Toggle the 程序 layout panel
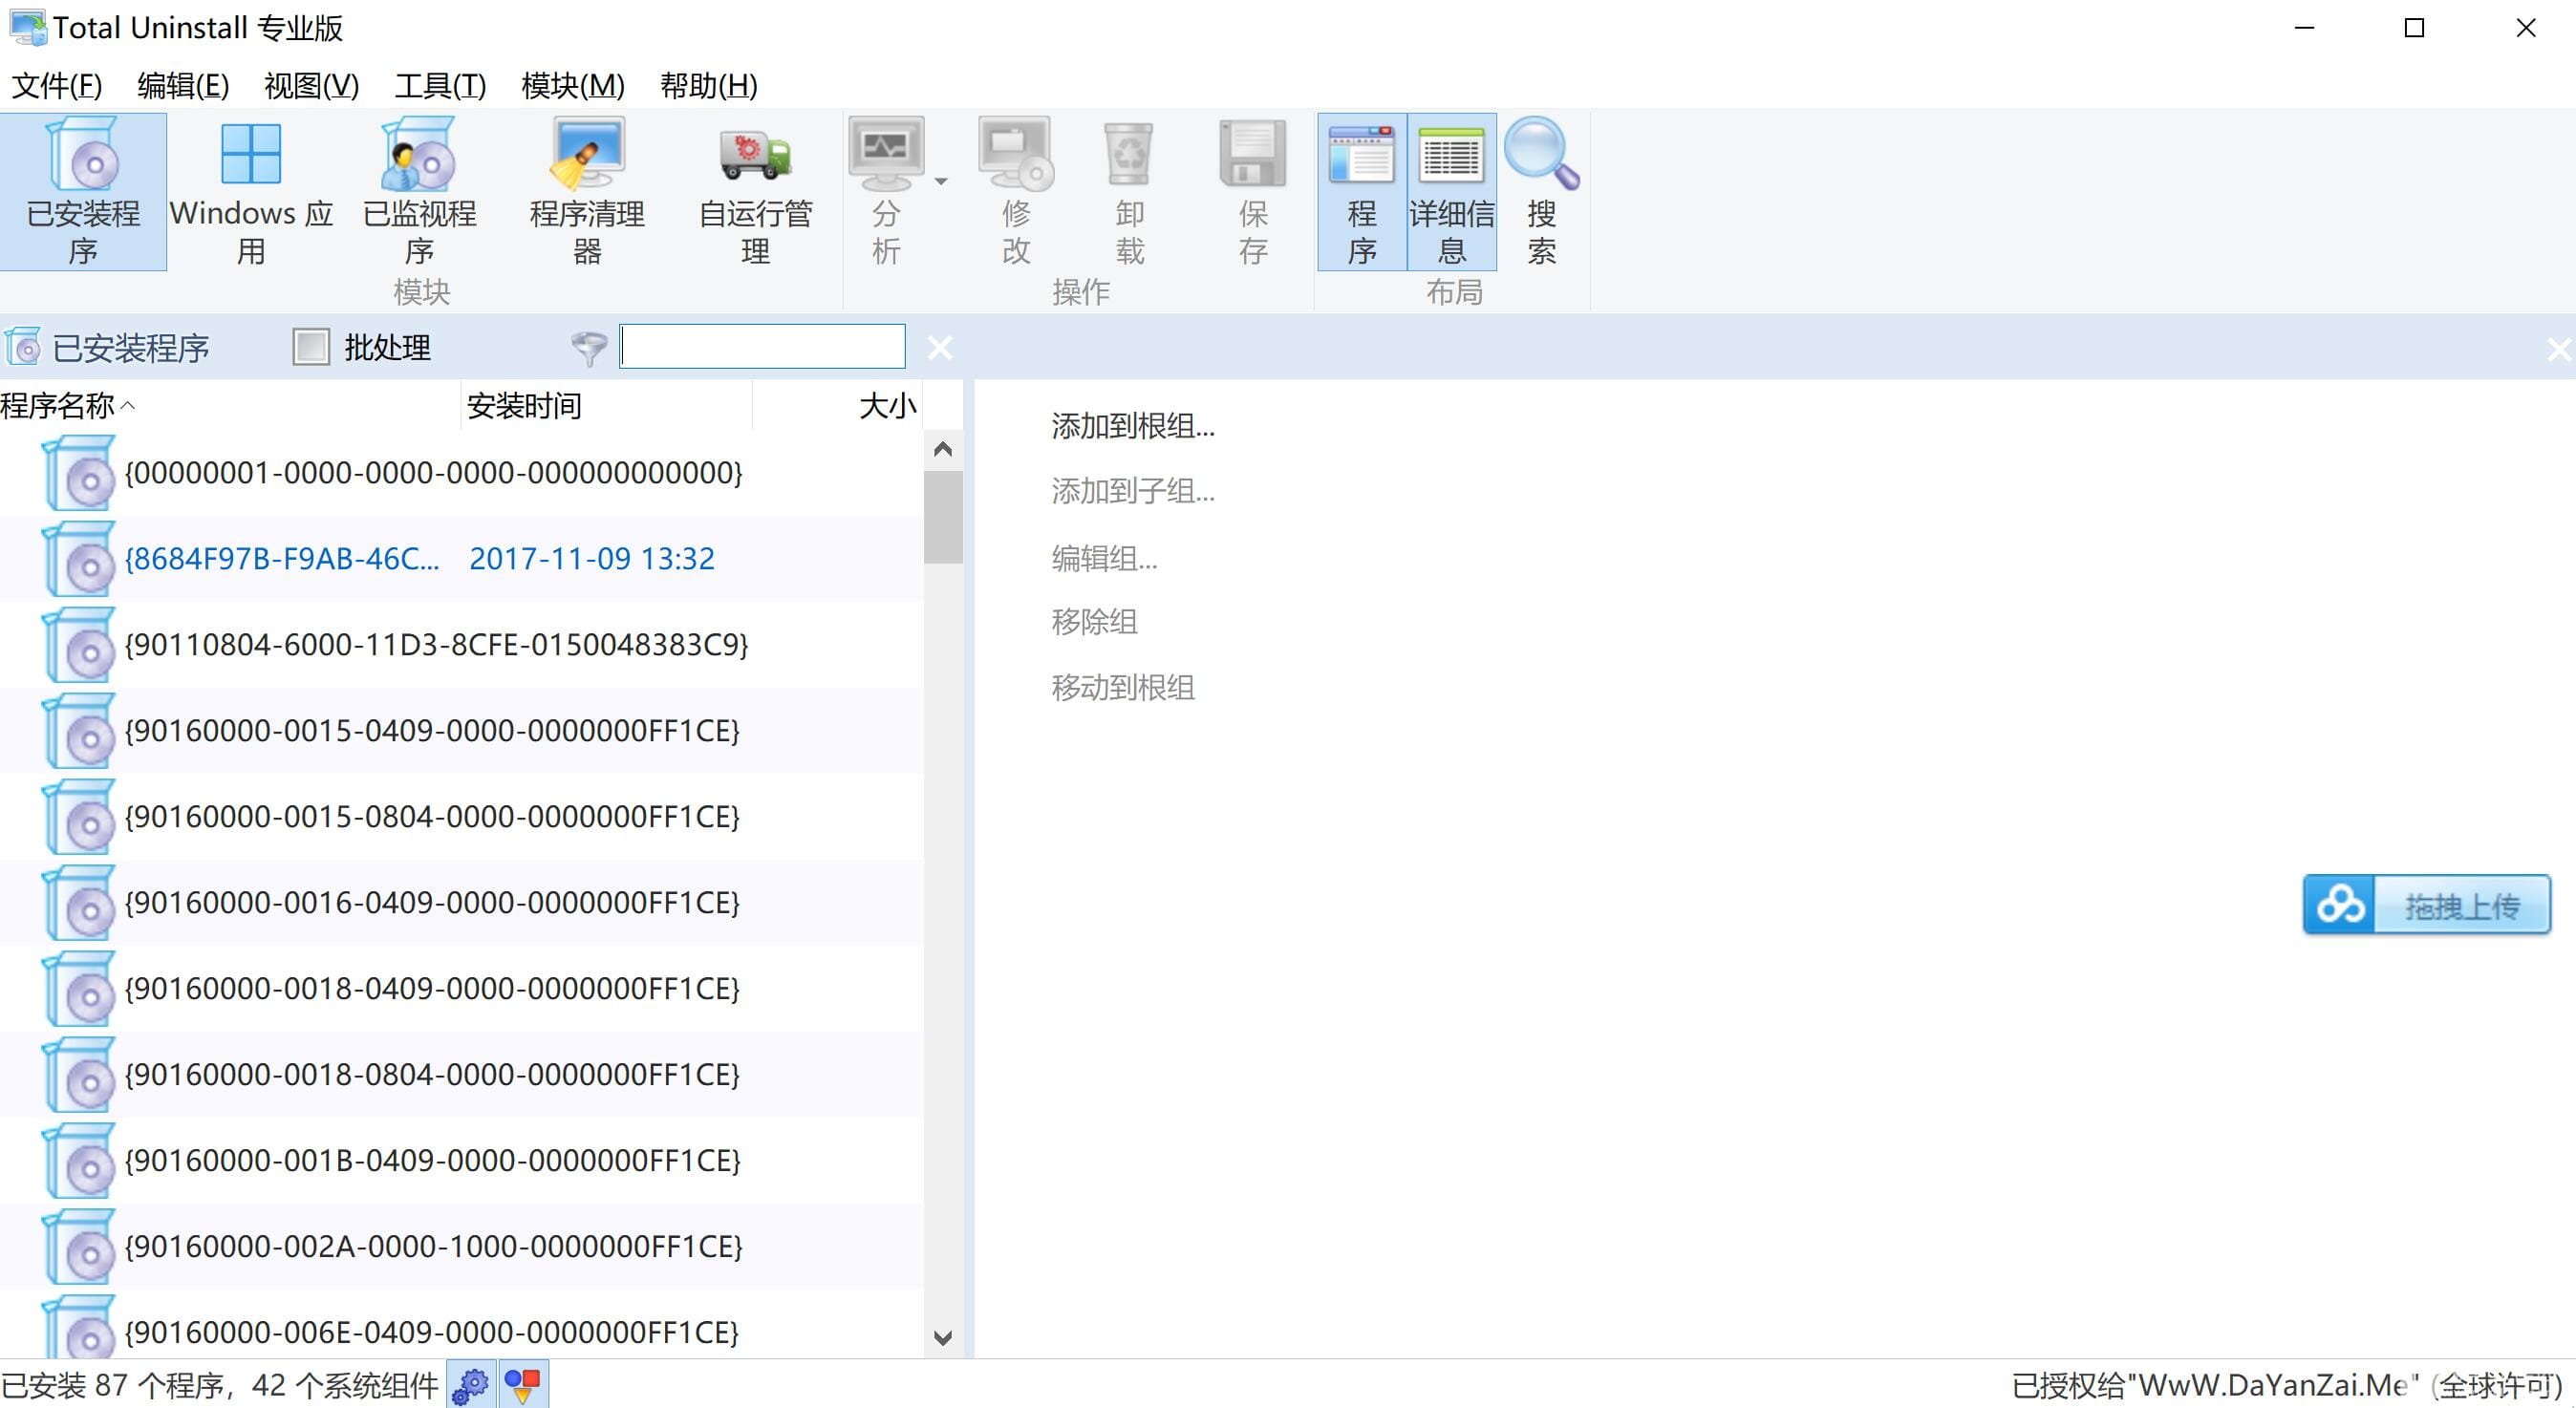Viewport: 2576px width, 1408px height. pos(1362,191)
